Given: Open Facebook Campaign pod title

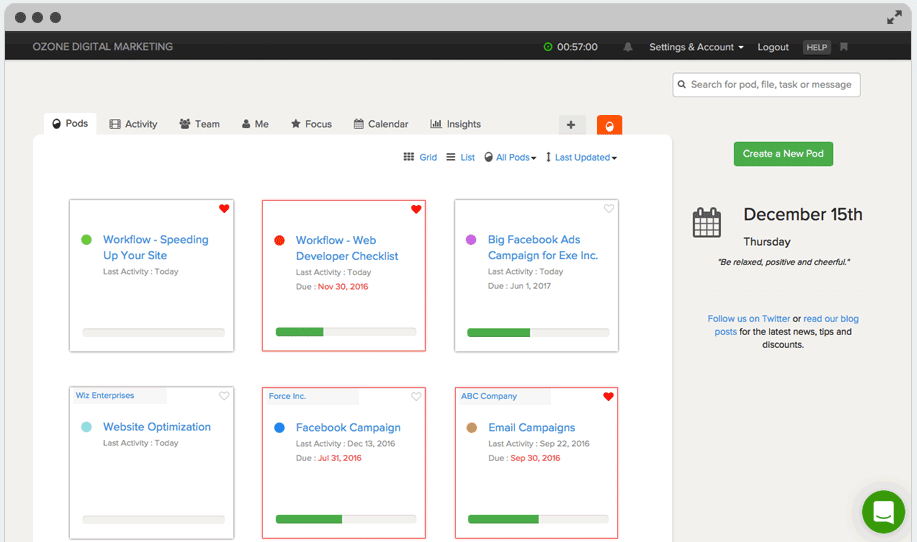Looking at the screenshot, I should pyautogui.click(x=348, y=427).
